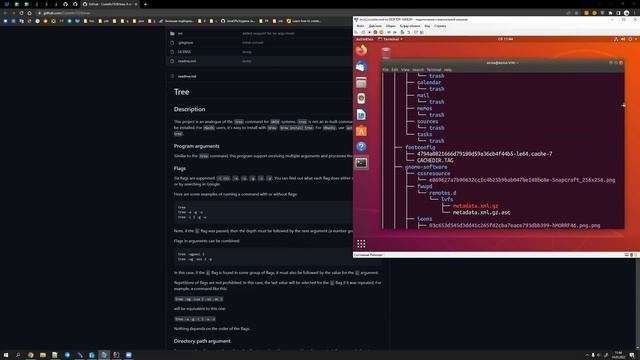
Task: Open Trash icon on Ubuntu desktop
Action: click(x=386, y=53)
